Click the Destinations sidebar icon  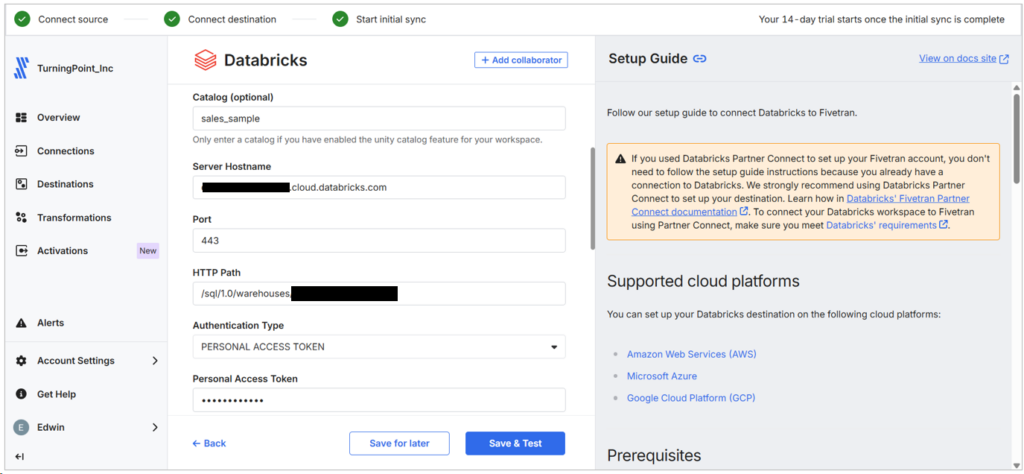21,184
